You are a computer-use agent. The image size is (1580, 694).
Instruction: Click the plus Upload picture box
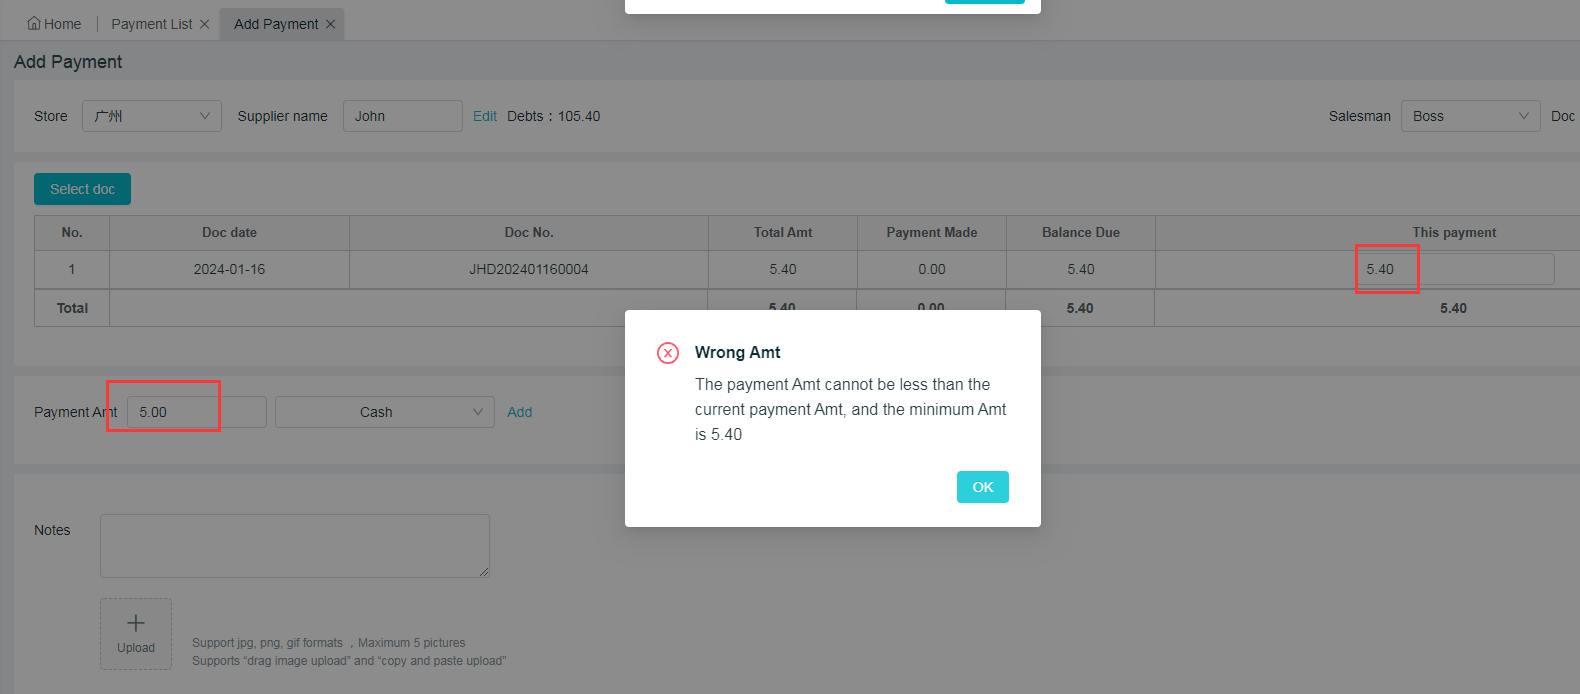136,634
